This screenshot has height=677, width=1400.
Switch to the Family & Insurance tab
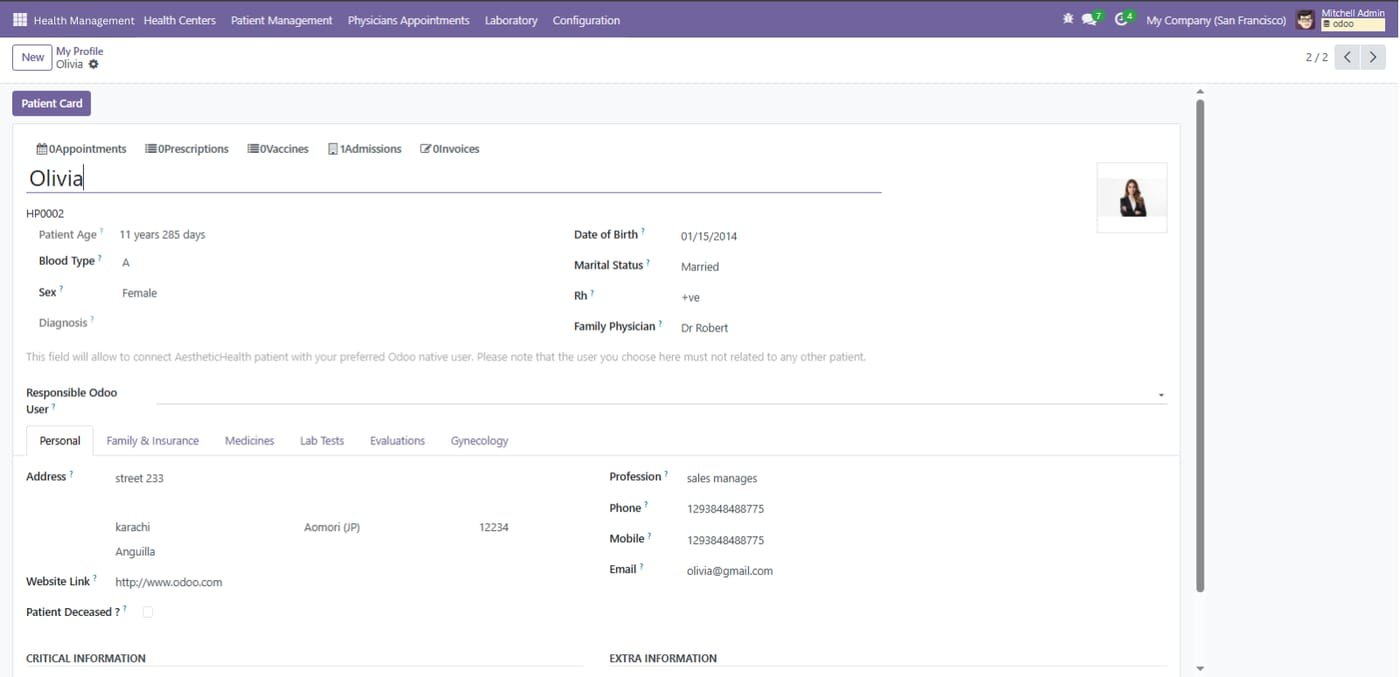click(153, 441)
